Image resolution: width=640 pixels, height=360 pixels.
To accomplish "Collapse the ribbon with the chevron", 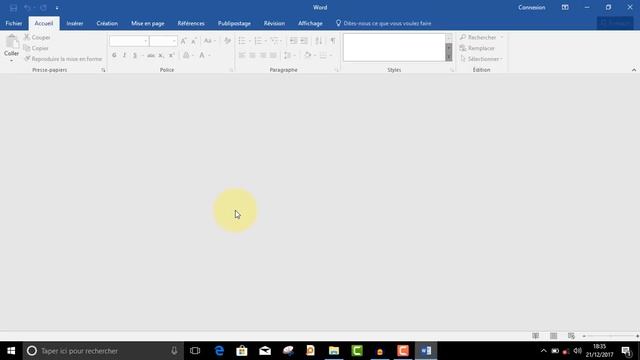I will point(634,70).
